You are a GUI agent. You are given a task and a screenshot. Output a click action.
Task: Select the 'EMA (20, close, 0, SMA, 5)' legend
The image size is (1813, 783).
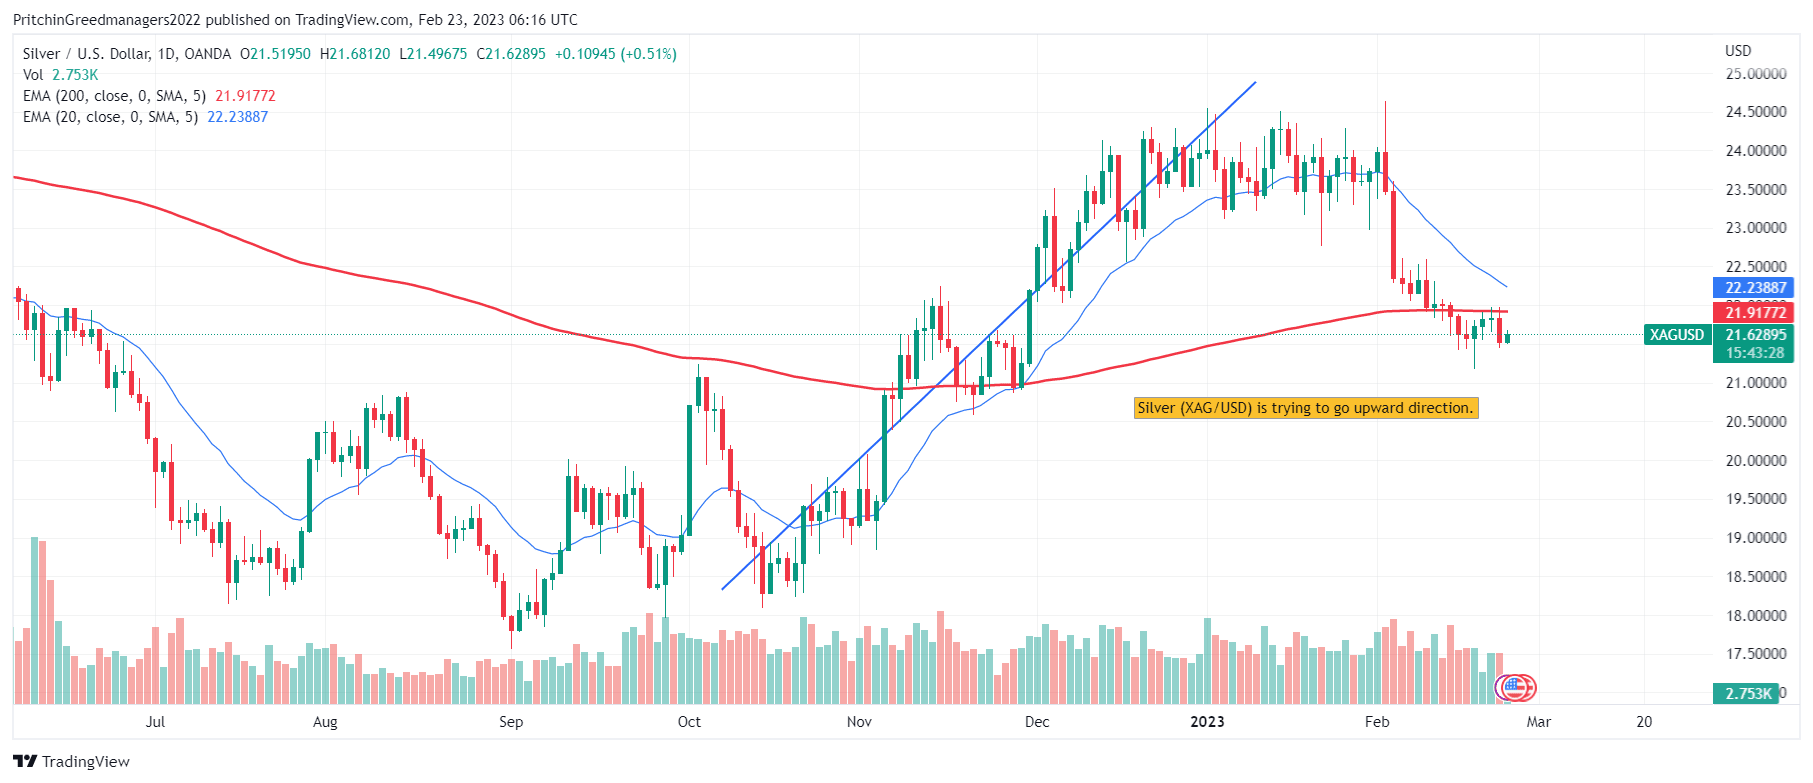(110, 117)
